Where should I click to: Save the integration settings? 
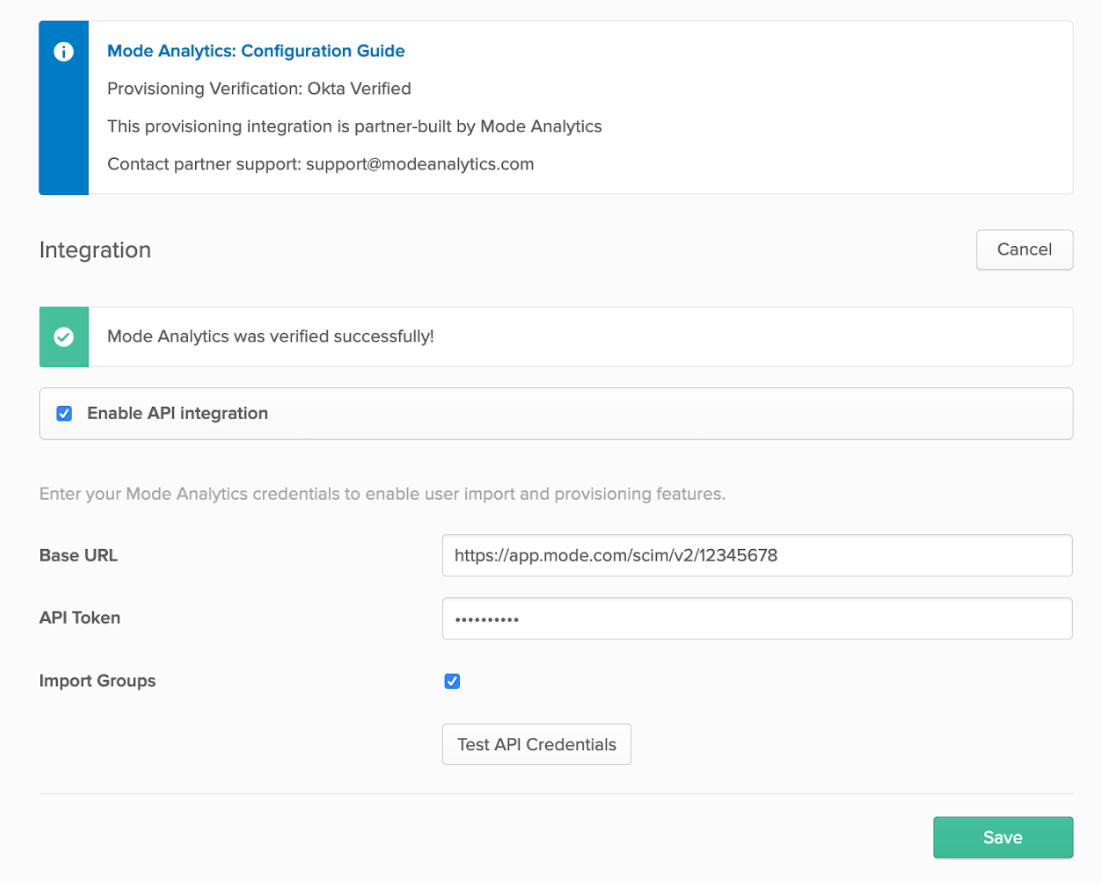1003,837
